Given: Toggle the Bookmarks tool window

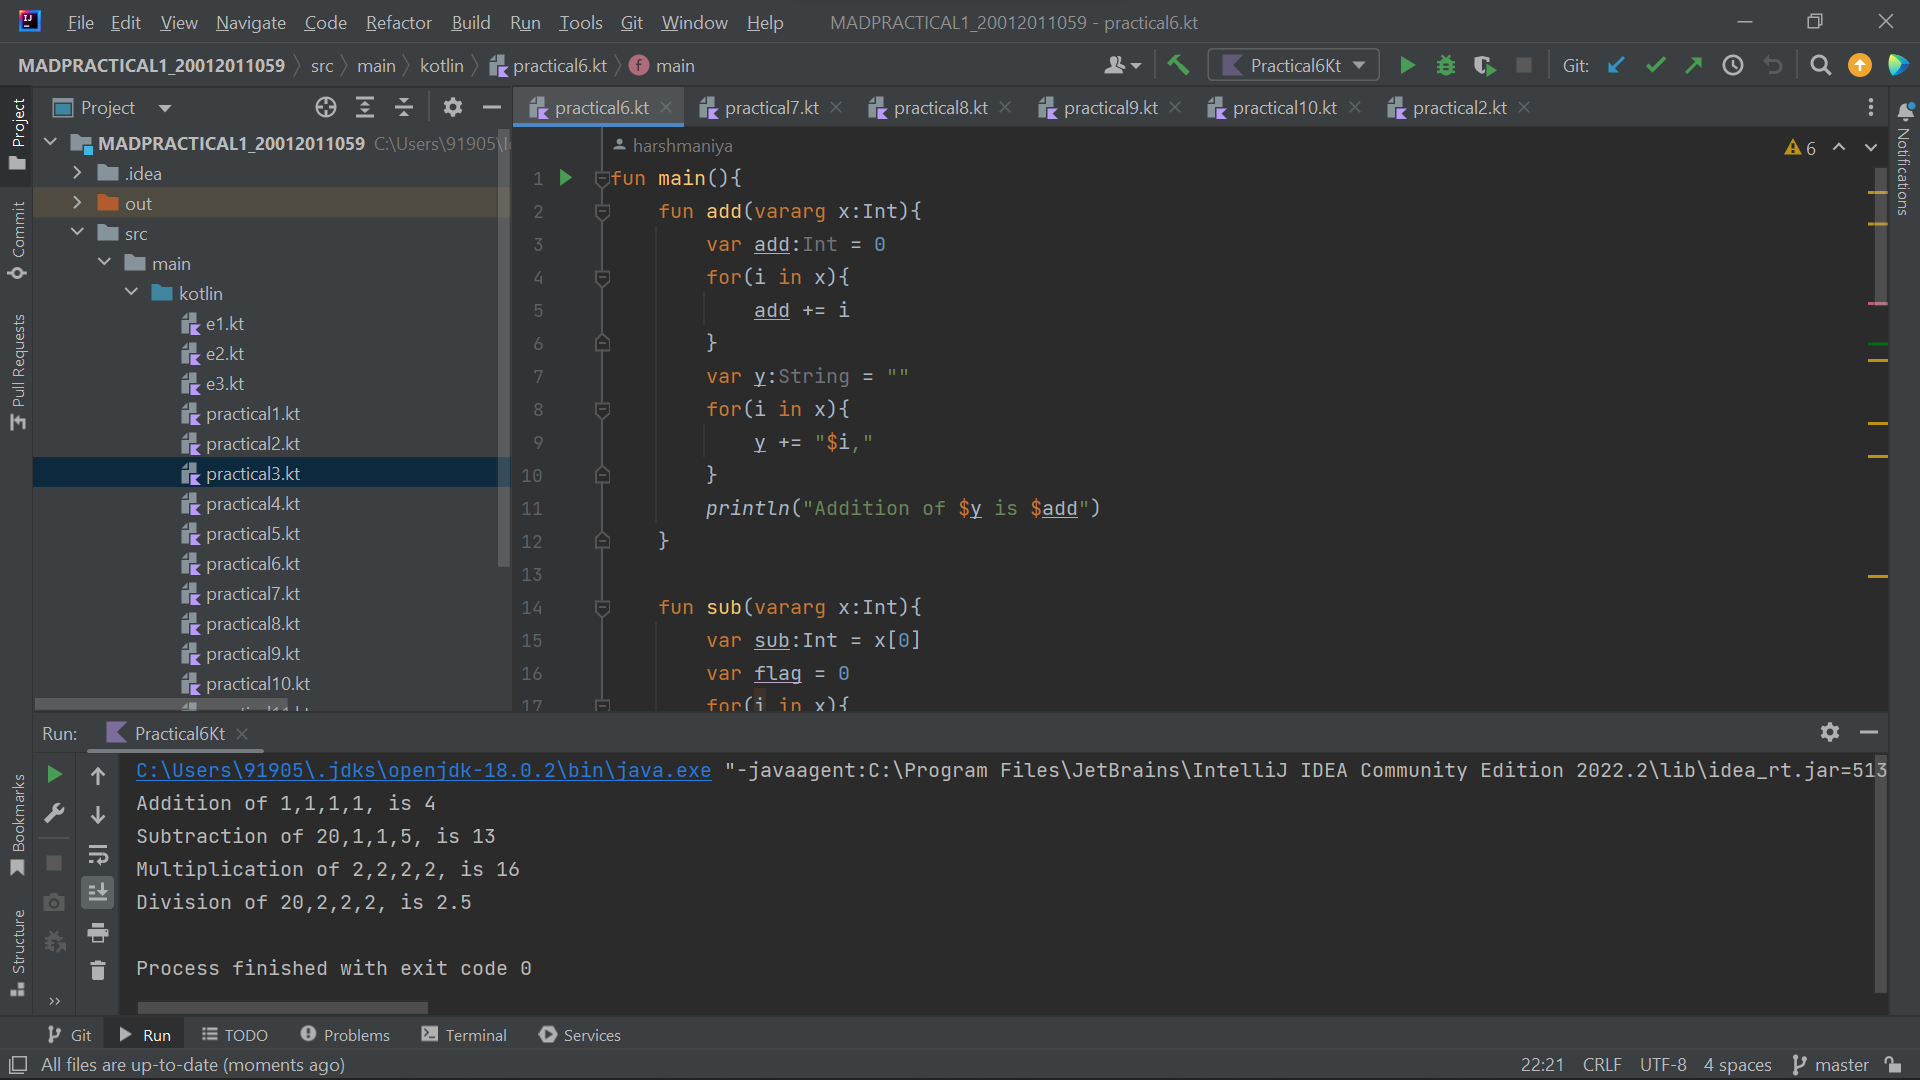Looking at the screenshot, I should click(x=17, y=825).
